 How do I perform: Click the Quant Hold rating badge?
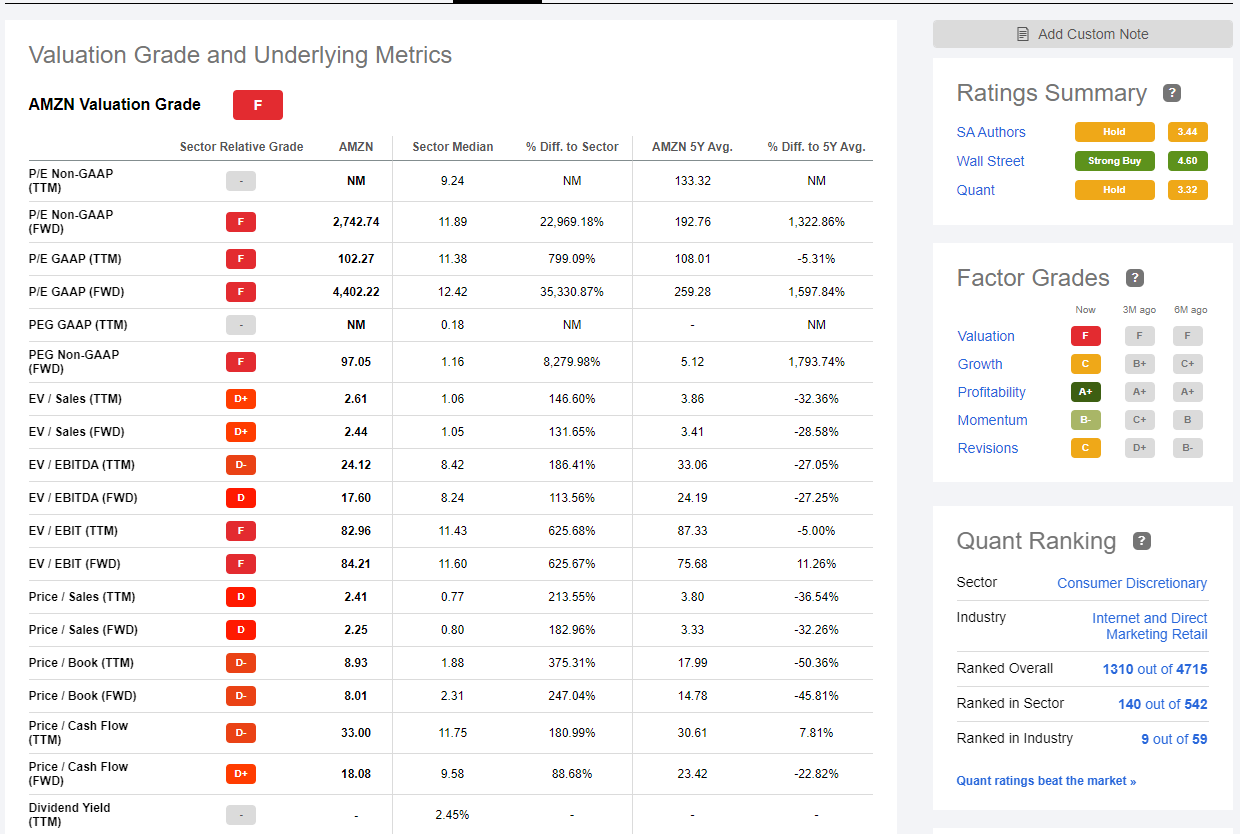click(x=1115, y=190)
